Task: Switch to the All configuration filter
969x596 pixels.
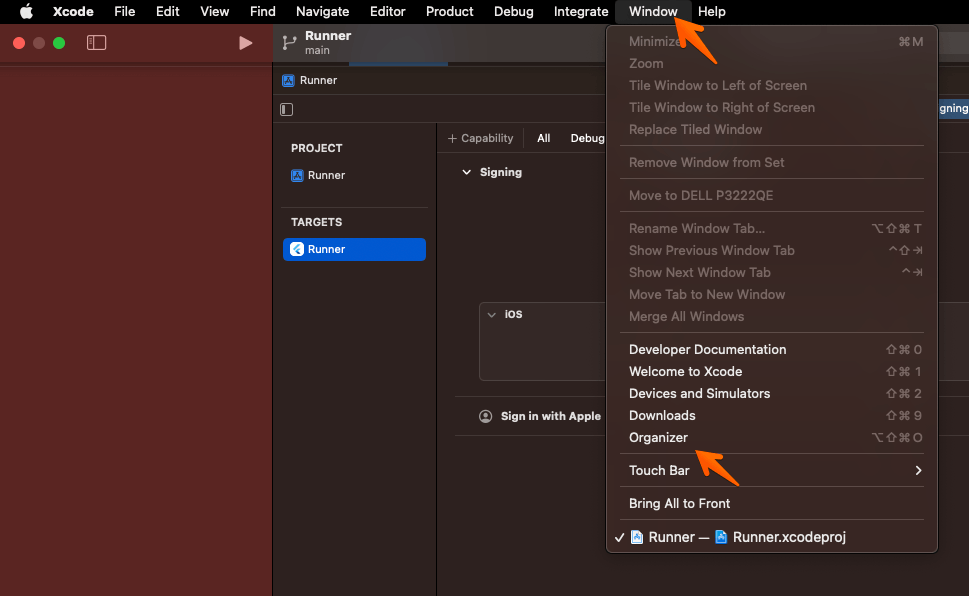Action: [x=543, y=138]
